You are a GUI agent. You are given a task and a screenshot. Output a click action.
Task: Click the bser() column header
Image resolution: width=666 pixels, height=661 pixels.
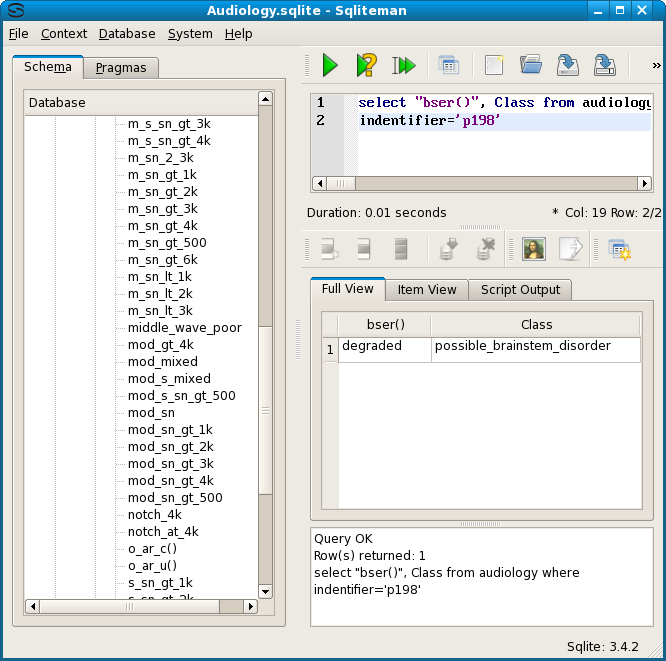coord(385,324)
